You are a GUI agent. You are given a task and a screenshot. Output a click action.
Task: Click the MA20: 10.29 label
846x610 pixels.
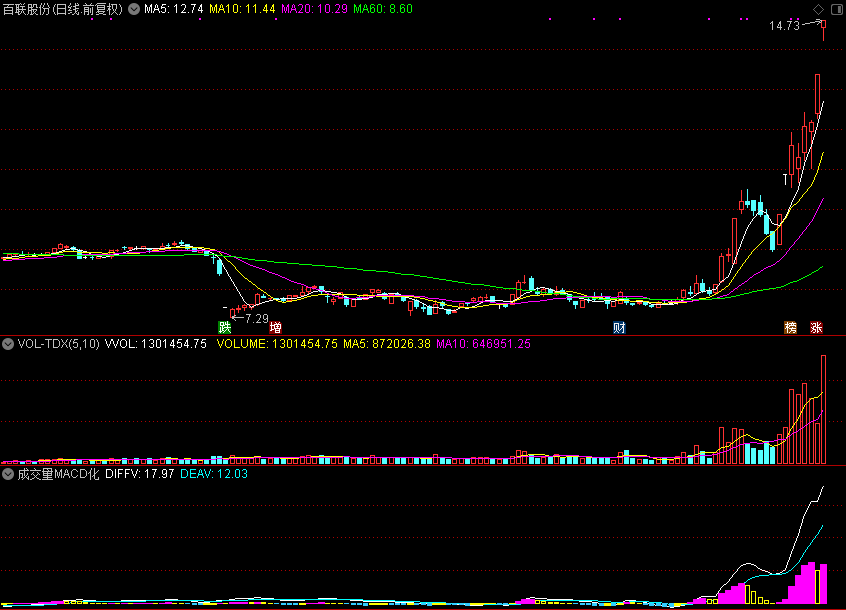(315, 9)
